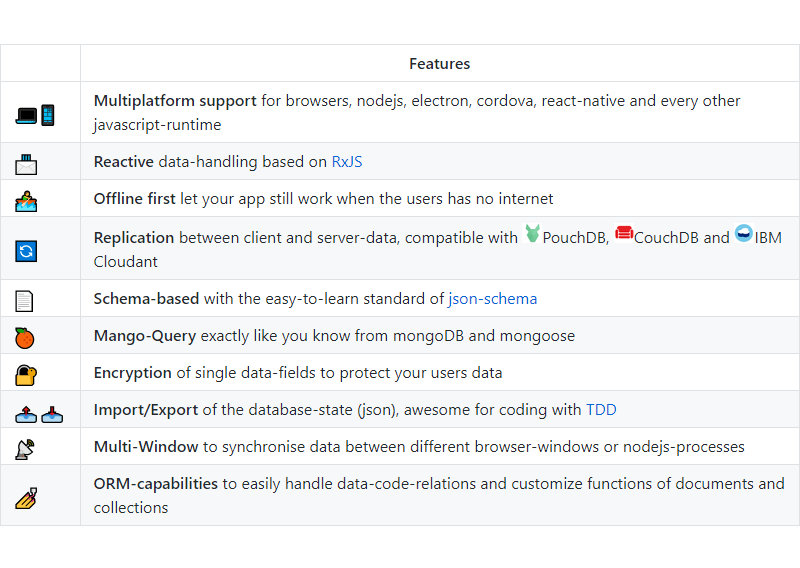Click the Offline first inbox icon
The width and height of the screenshot is (800, 568).
[x=26, y=200]
